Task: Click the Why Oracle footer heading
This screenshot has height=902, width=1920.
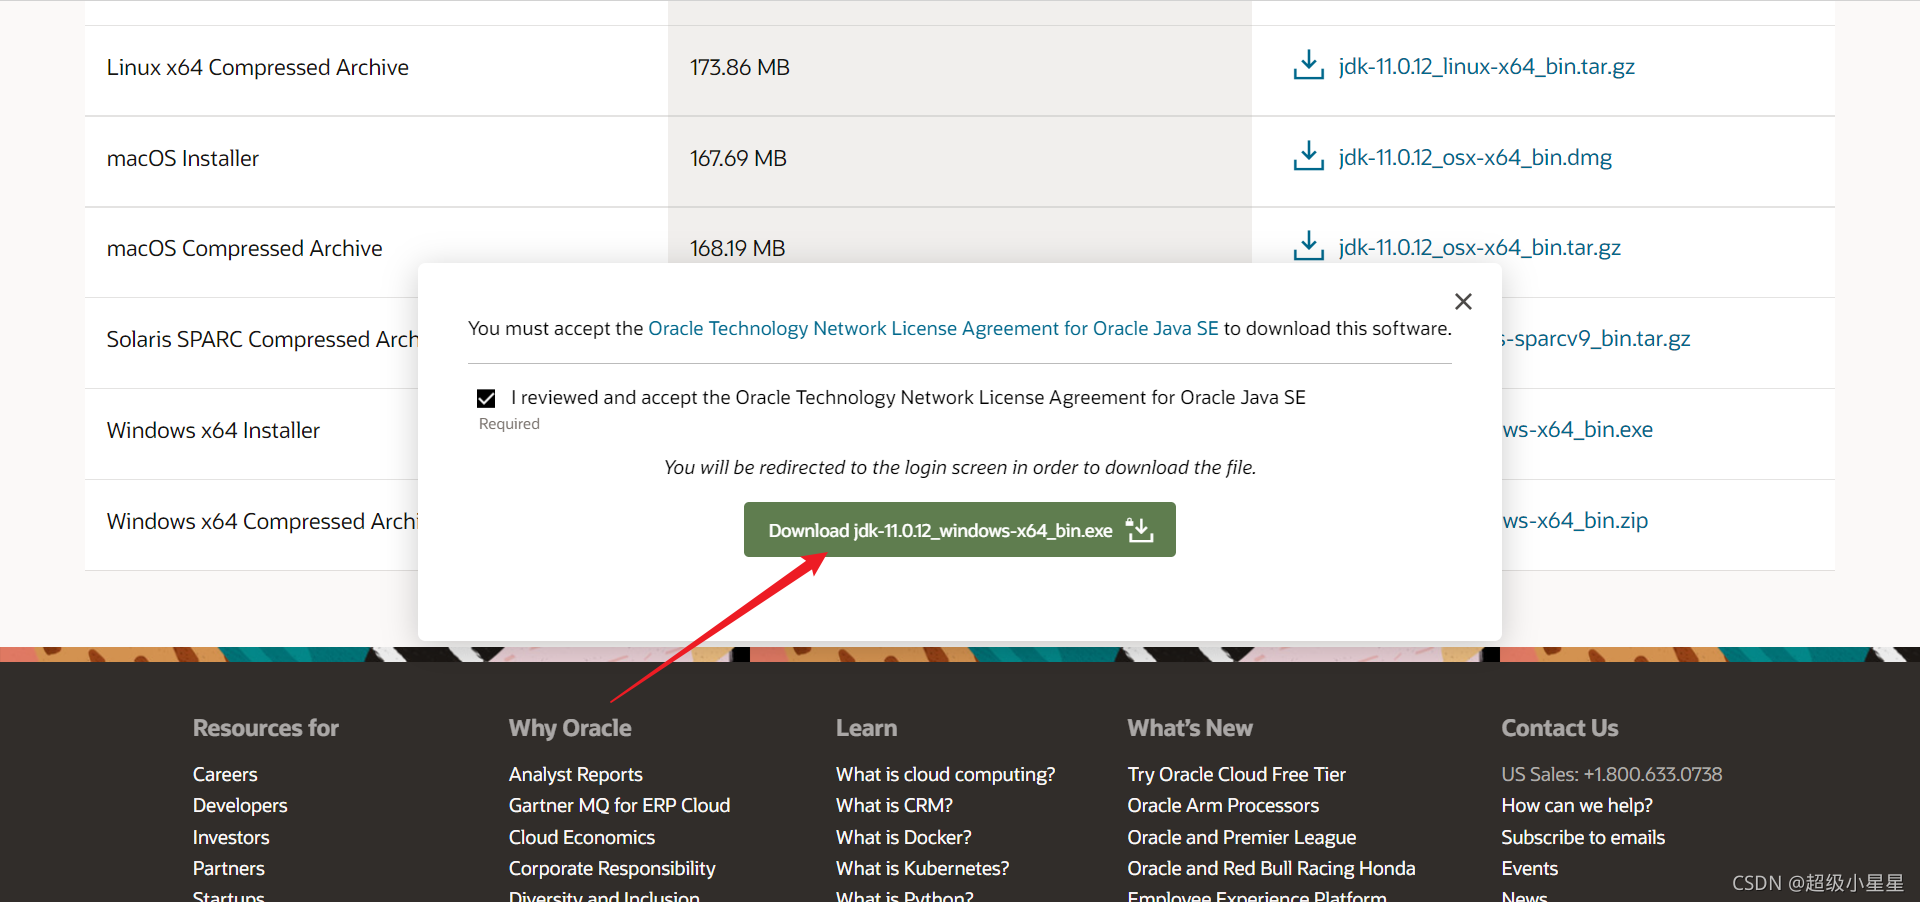Action: pos(570,728)
